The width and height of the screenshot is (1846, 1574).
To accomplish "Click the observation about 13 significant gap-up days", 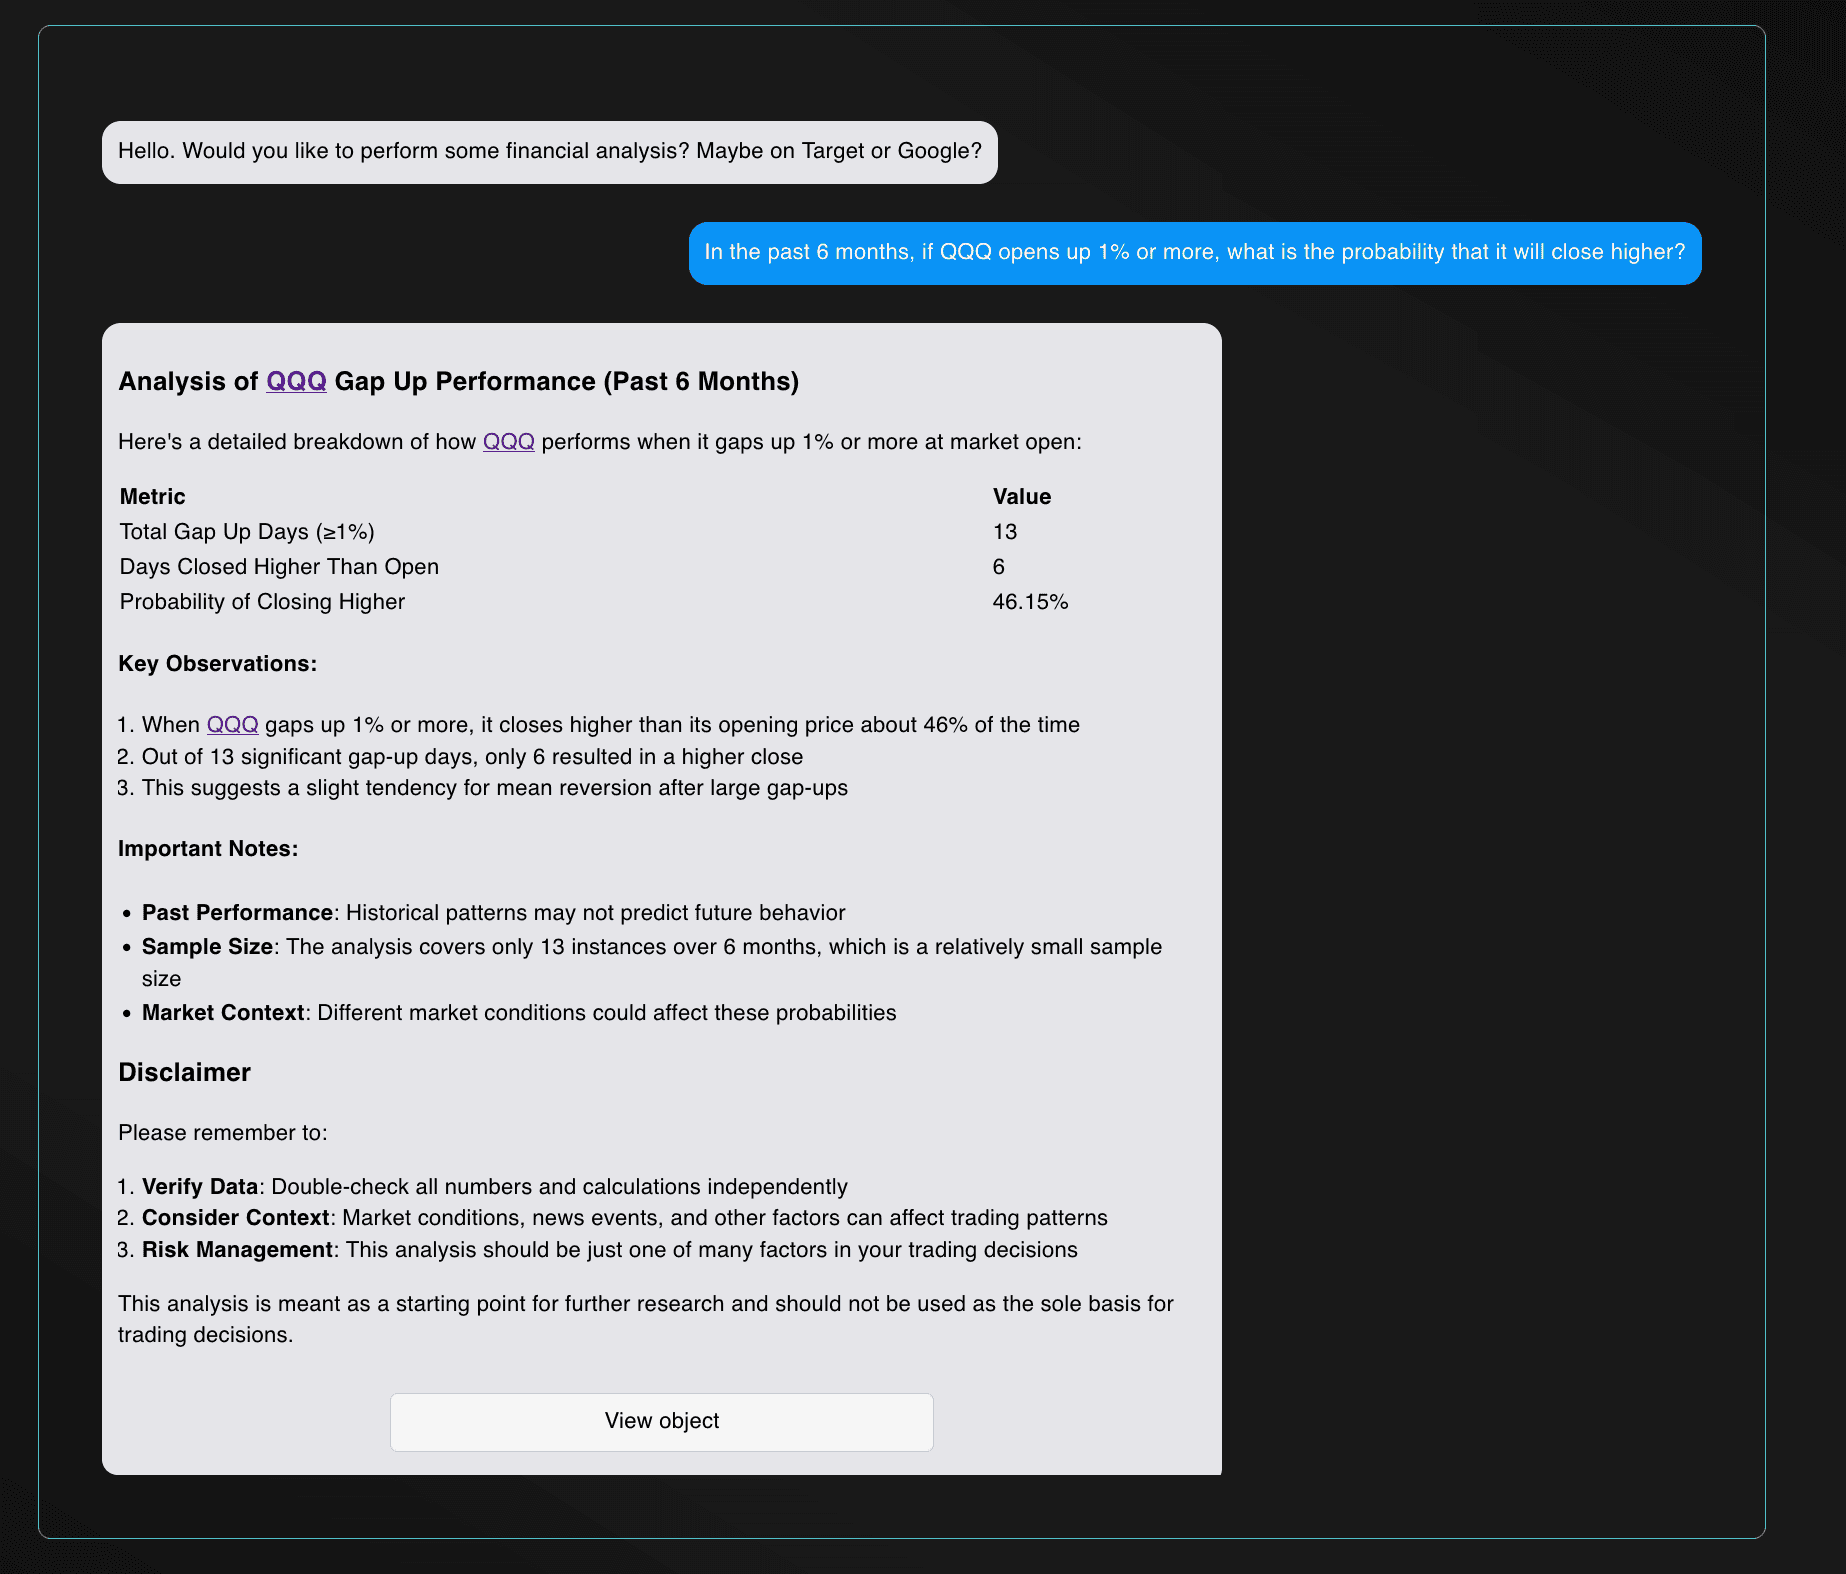I will [472, 757].
